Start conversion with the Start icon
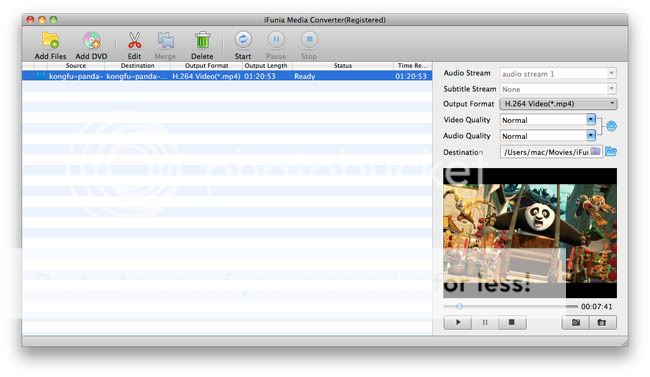This screenshot has height=377, width=650. tap(243, 40)
